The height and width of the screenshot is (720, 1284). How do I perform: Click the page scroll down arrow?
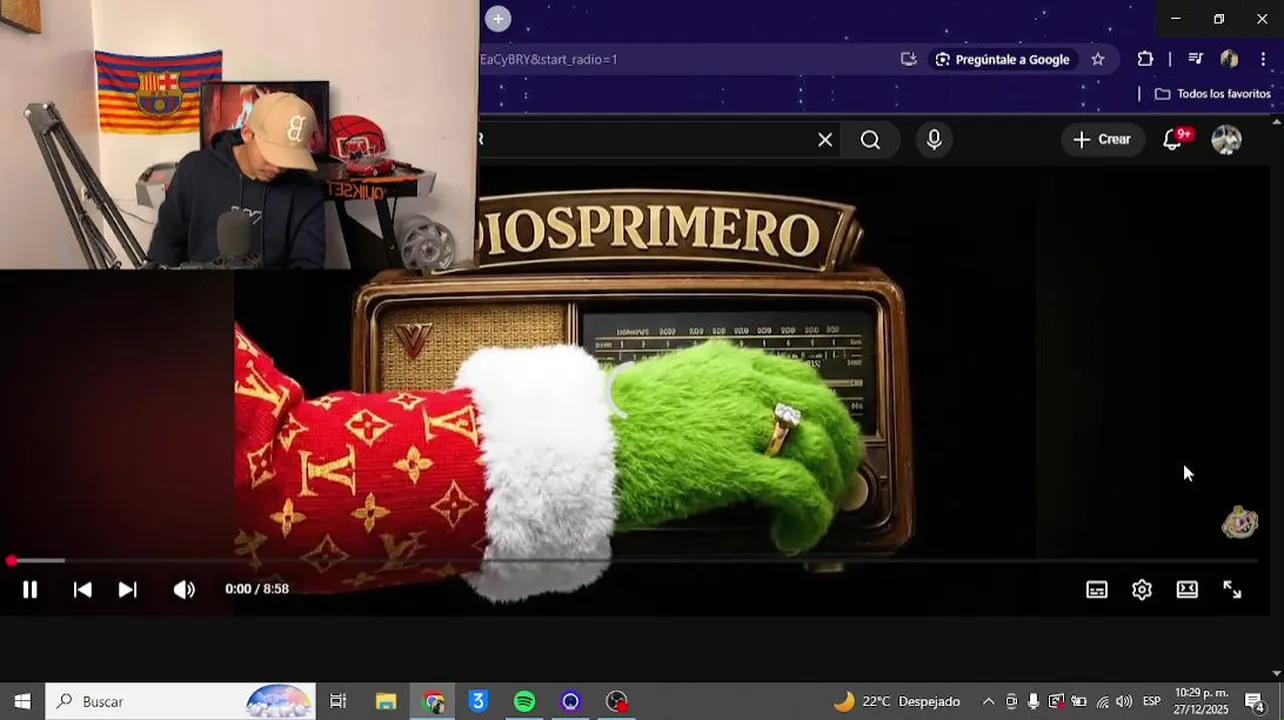(x=1276, y=673)
